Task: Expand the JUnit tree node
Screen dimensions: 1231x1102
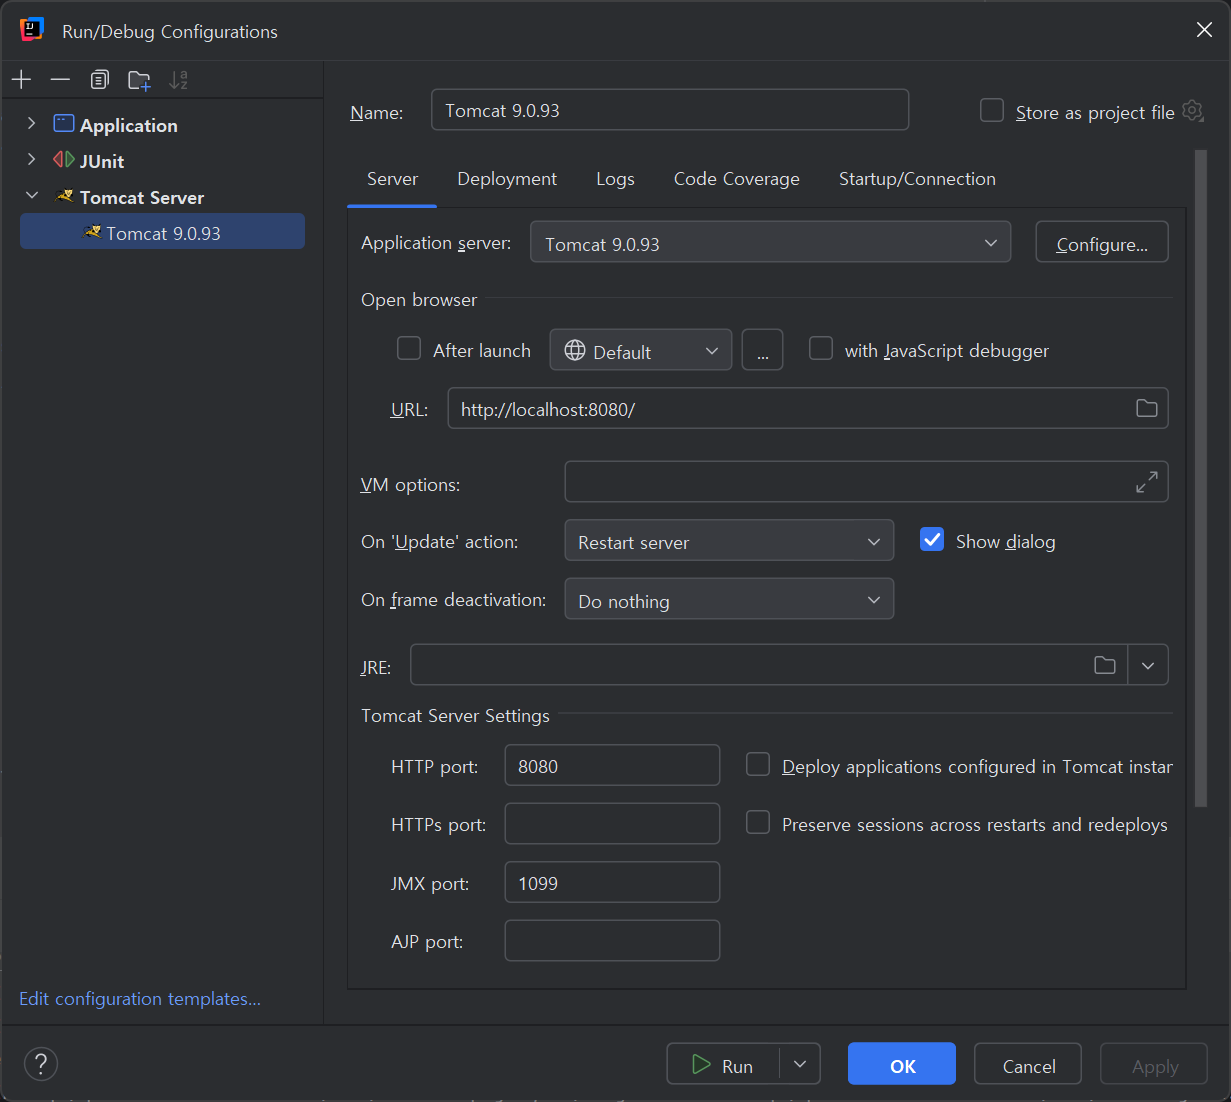Action: pos(32,159)
